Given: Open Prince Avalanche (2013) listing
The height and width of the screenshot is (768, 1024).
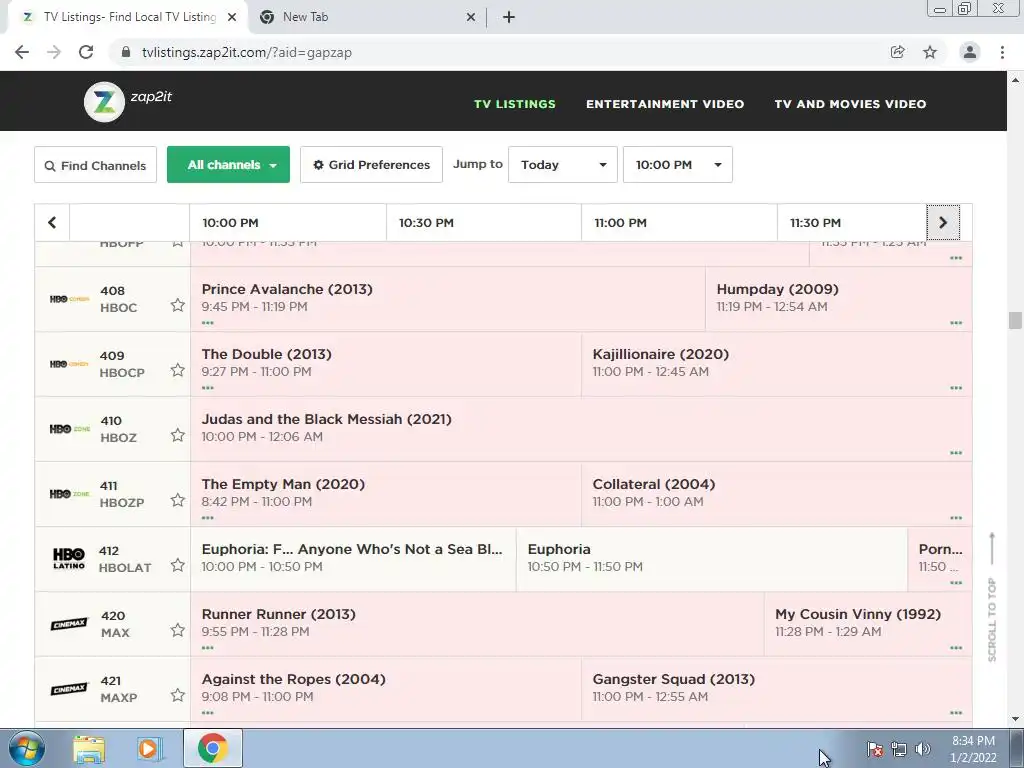Looking at the screenshot, I should click(287, 289).
